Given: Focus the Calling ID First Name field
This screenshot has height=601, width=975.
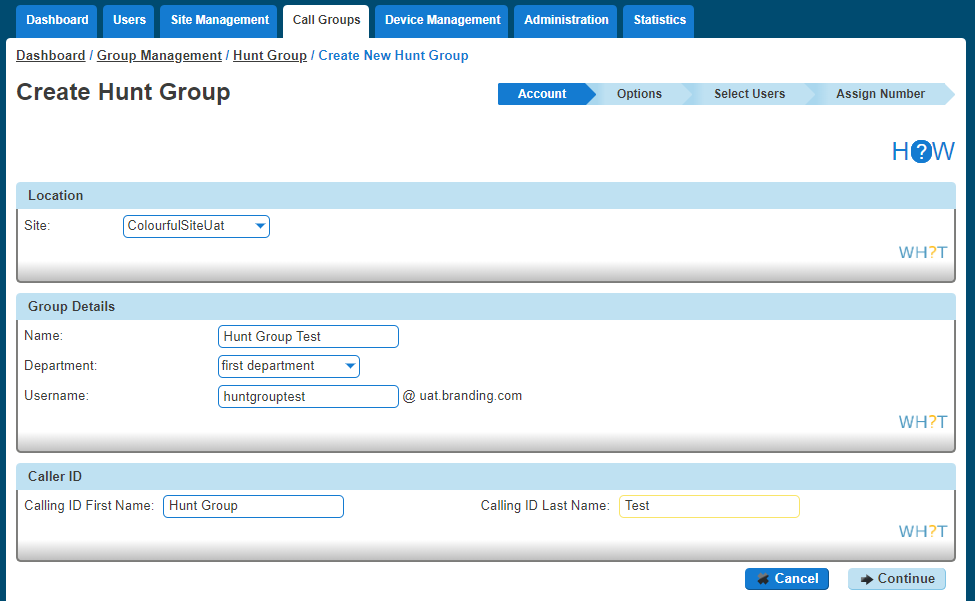Looking at the screenshot, I should coord(253,506).
